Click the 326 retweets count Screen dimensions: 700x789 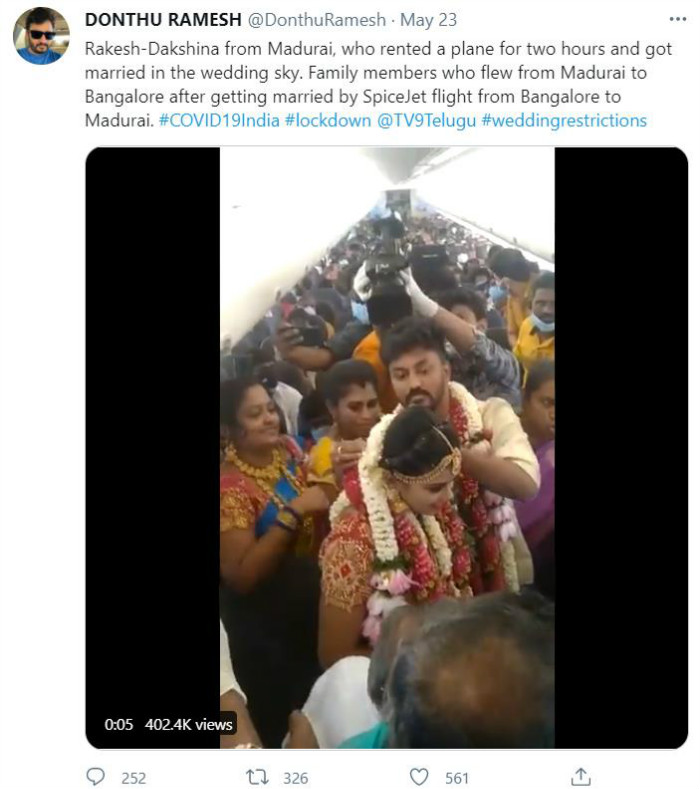click(295, 778)
